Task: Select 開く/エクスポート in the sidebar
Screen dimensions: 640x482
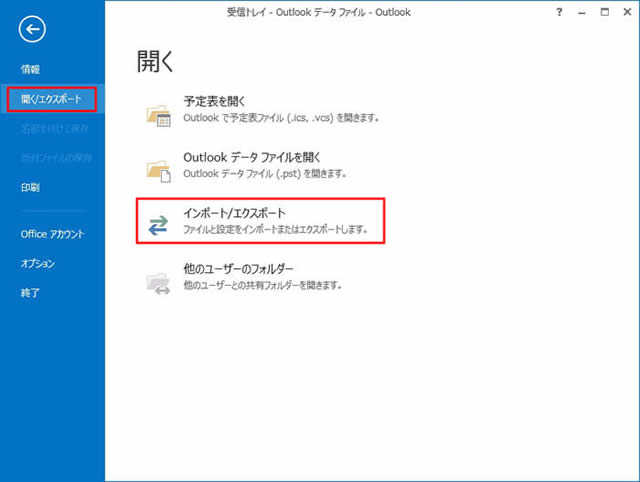Action: tap(51, 99)
